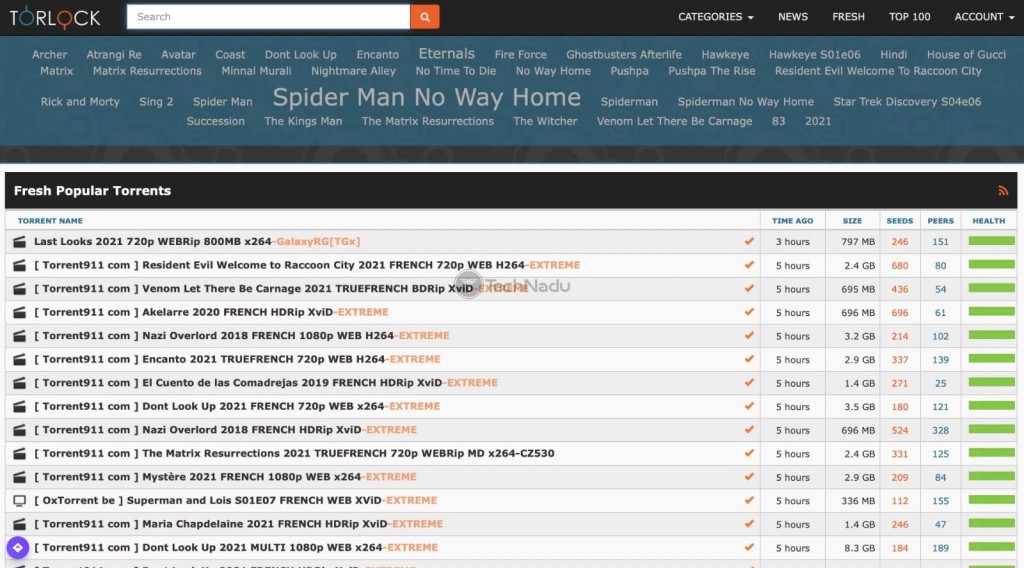Sort the table by Torrent Name header
The height and width of the screenshot is (568, 1024).
tap(50, 221)
